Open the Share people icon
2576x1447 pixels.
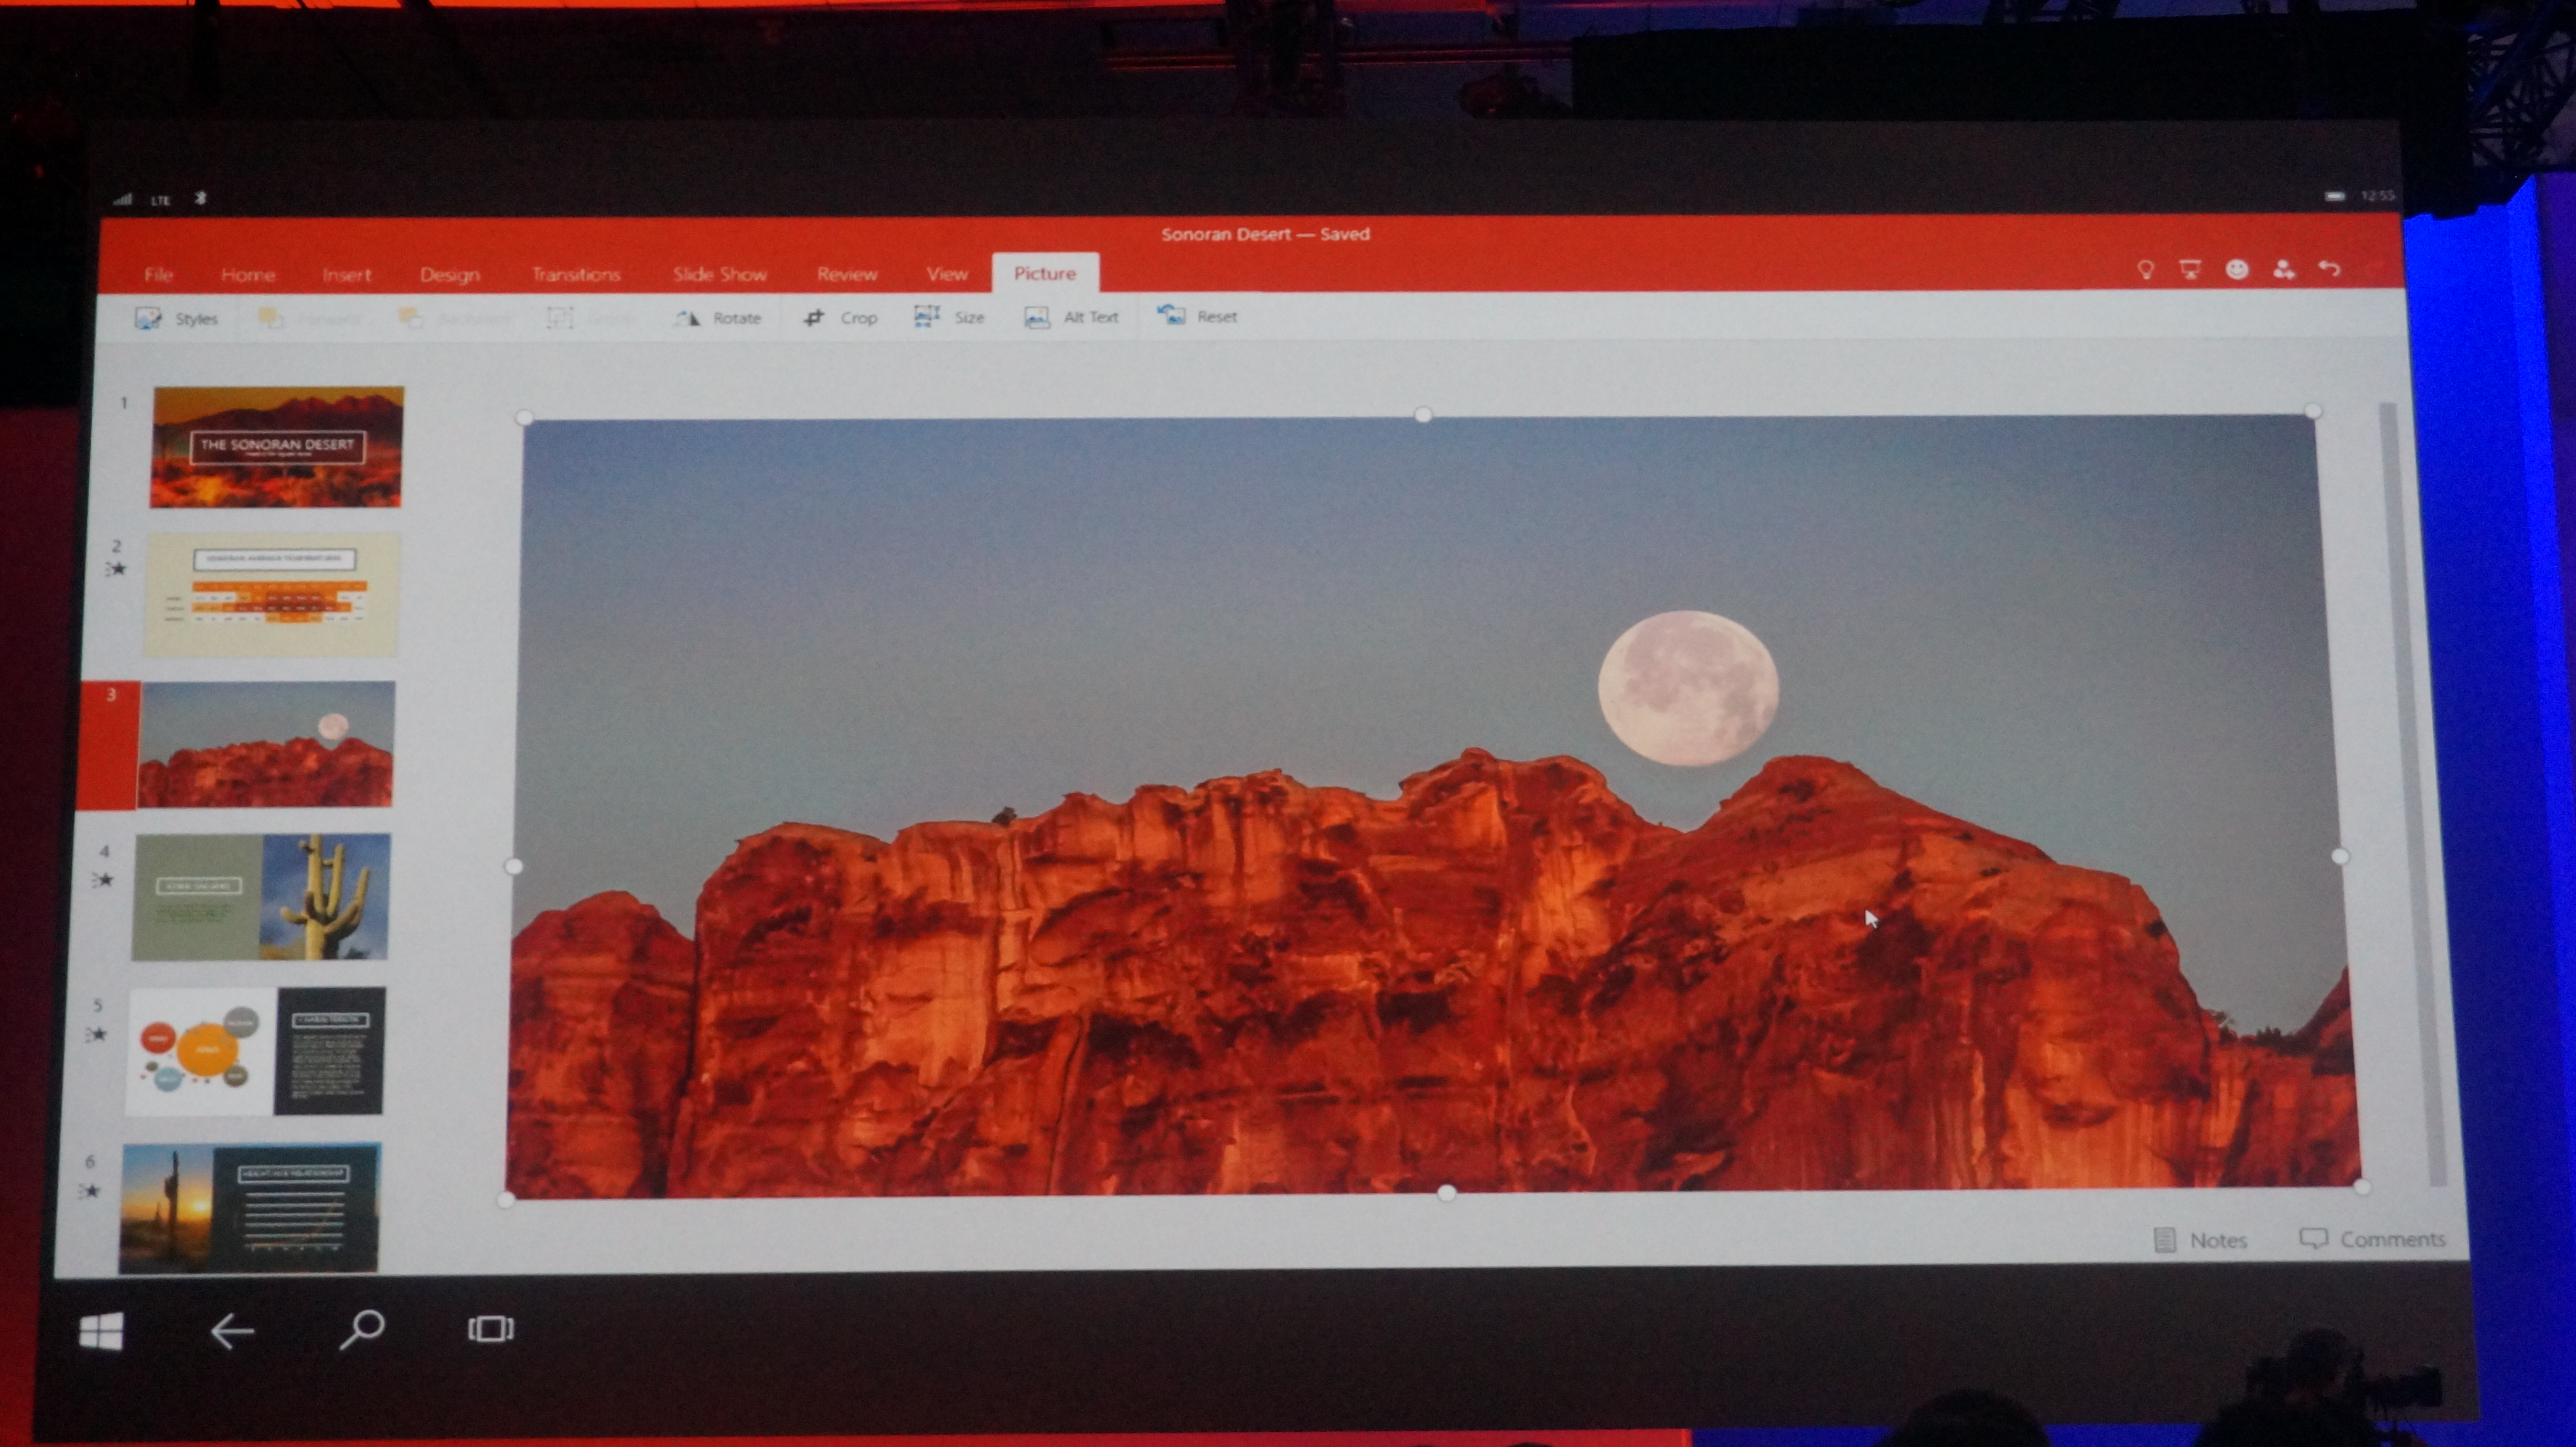(x=2283, y=269)
